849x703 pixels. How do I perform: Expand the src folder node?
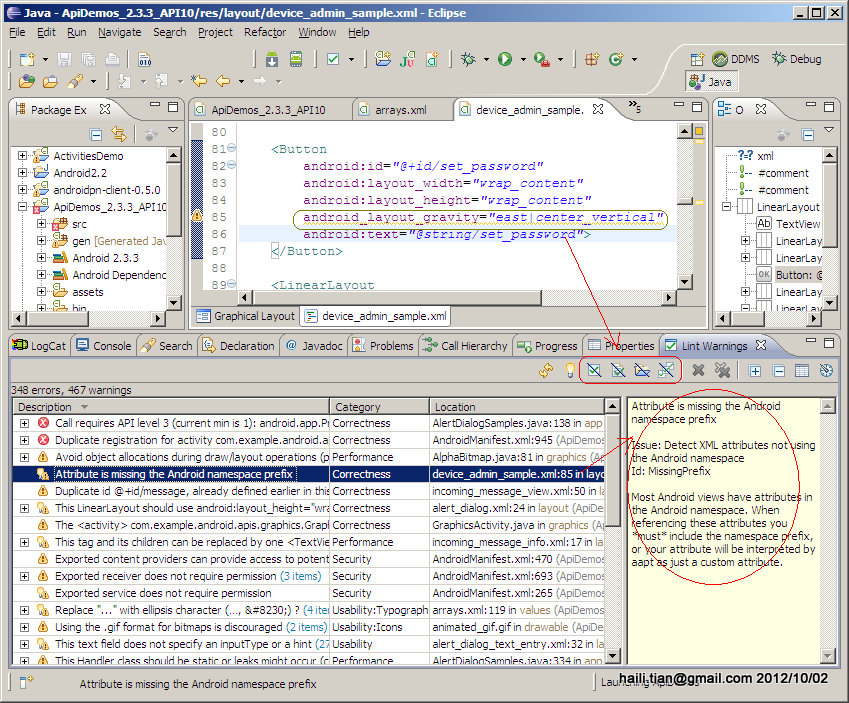tap(41, 224)
